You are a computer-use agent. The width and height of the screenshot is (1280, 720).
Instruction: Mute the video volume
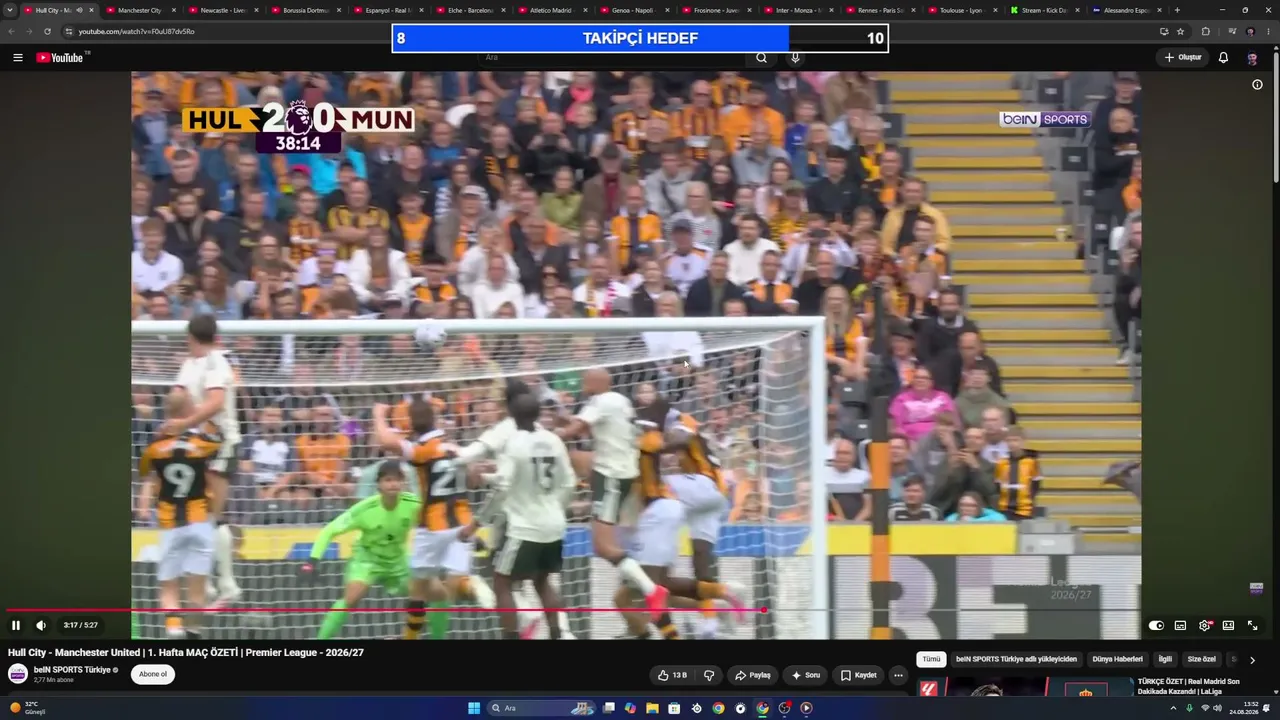click(x=41, y=626)
